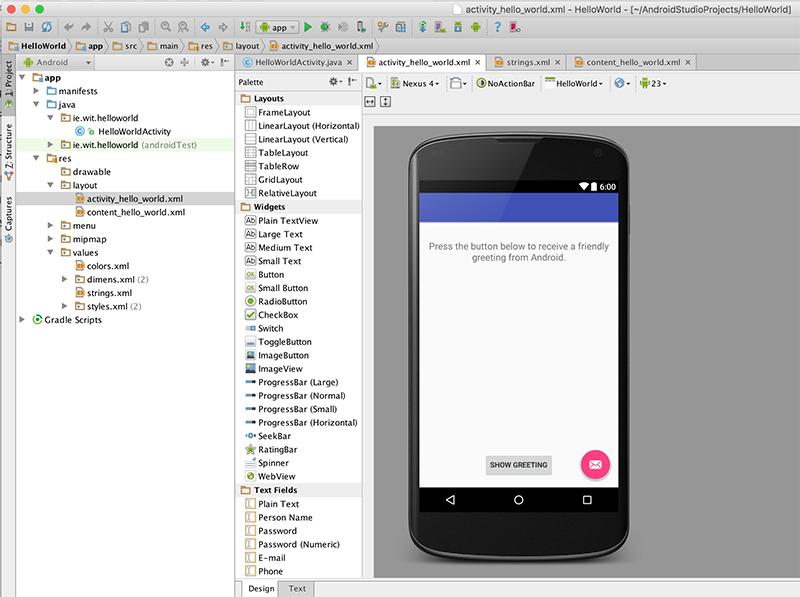This screenshot has width=800, height=597.
Task: Switch to HelloWorldActivity.java tab
Action: click(298, 62)
